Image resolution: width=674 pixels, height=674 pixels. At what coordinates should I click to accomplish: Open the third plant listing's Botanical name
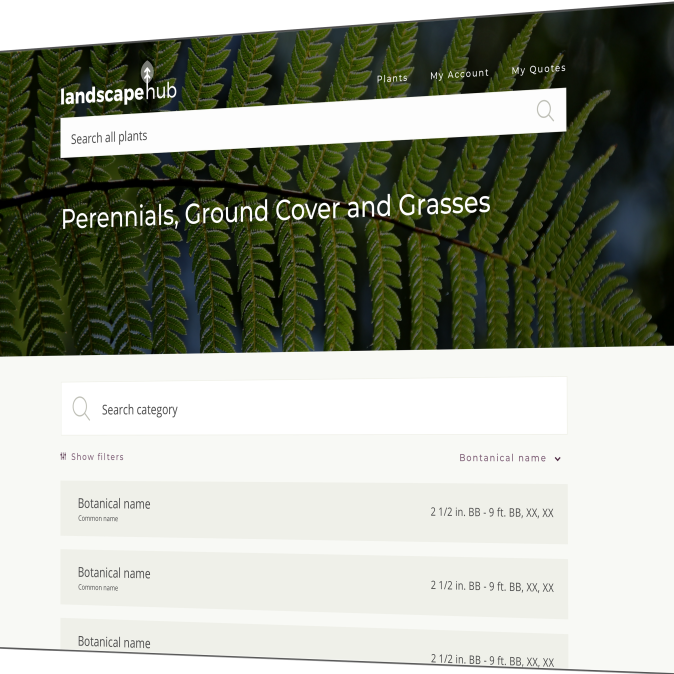(114, 642)
